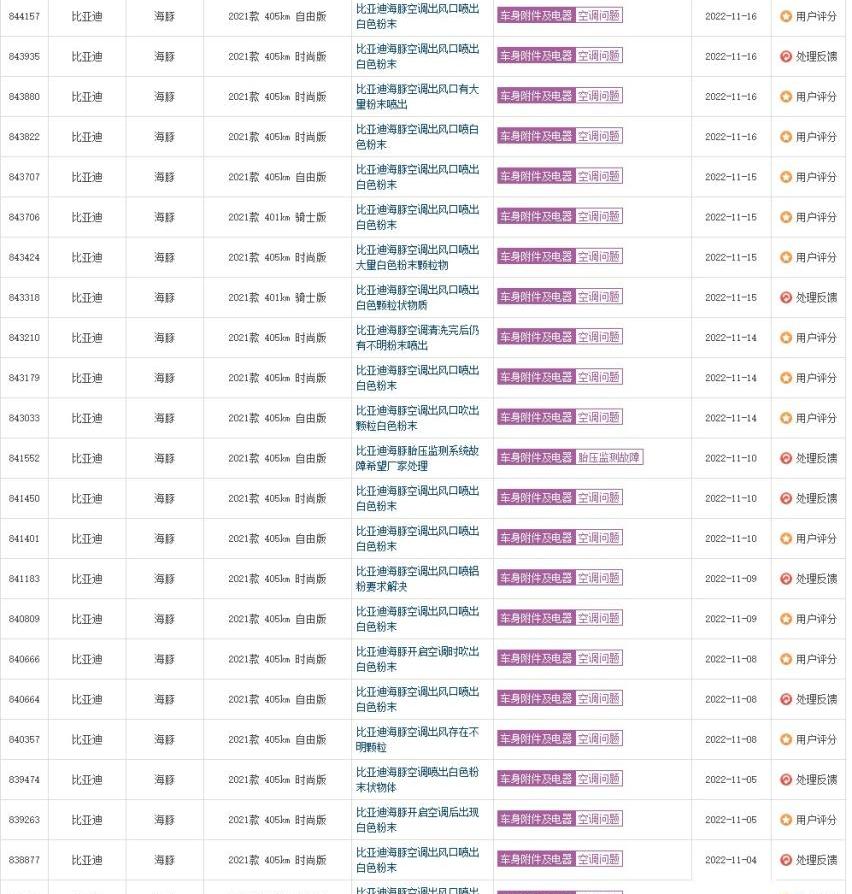This screenshot has width=852, height=894.
Task: Click the 2021款 405km 自由版 cell in row 840809
Action: coord(277,619)
